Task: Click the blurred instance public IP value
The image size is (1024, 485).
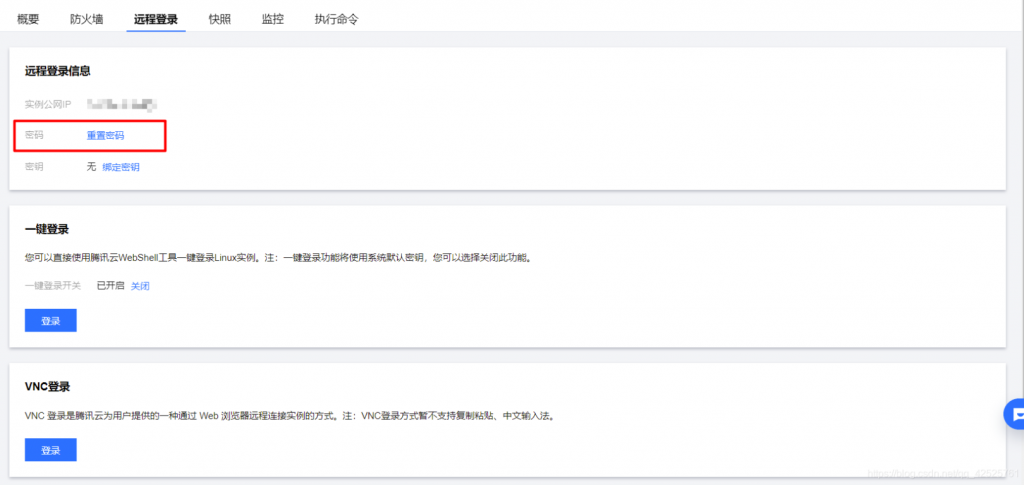Action: [123, 104]
